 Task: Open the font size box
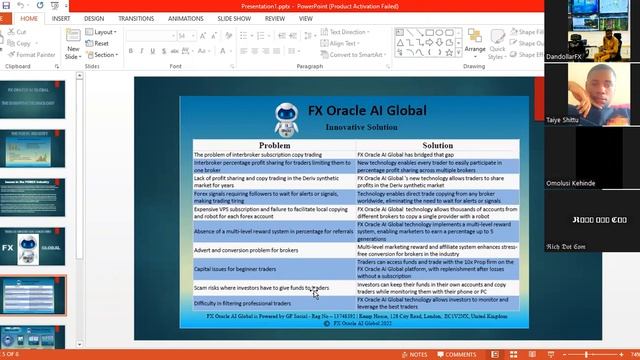tap(187, 36)
